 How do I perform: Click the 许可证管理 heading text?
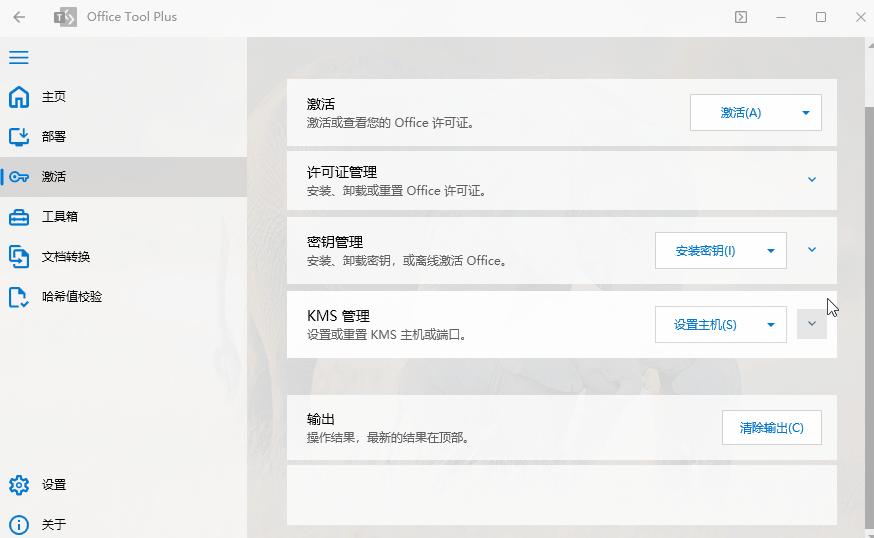pyautogui.click(x=342, y=172)
